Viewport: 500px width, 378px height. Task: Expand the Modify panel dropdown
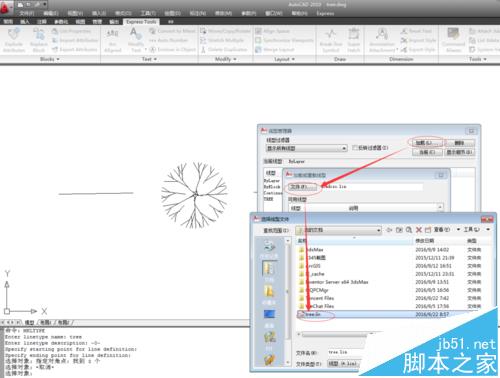tap(225, 59)
